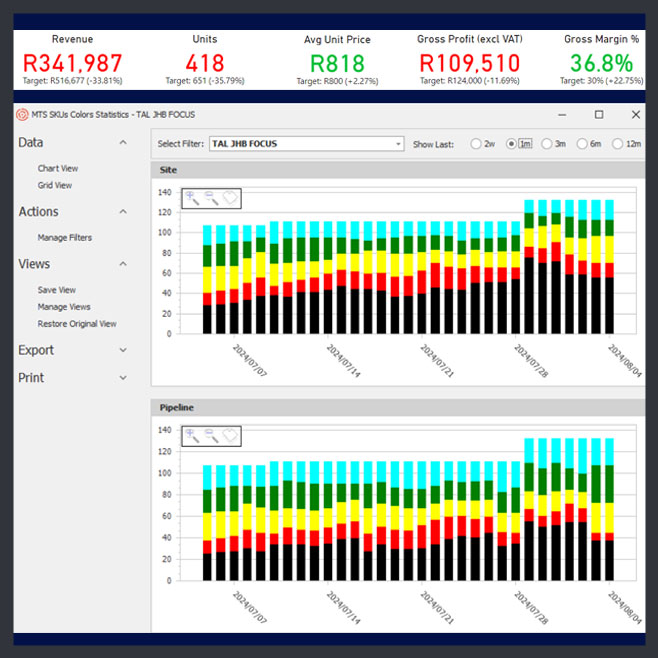Click the MTS app icon in title bar

coord(23,115)
